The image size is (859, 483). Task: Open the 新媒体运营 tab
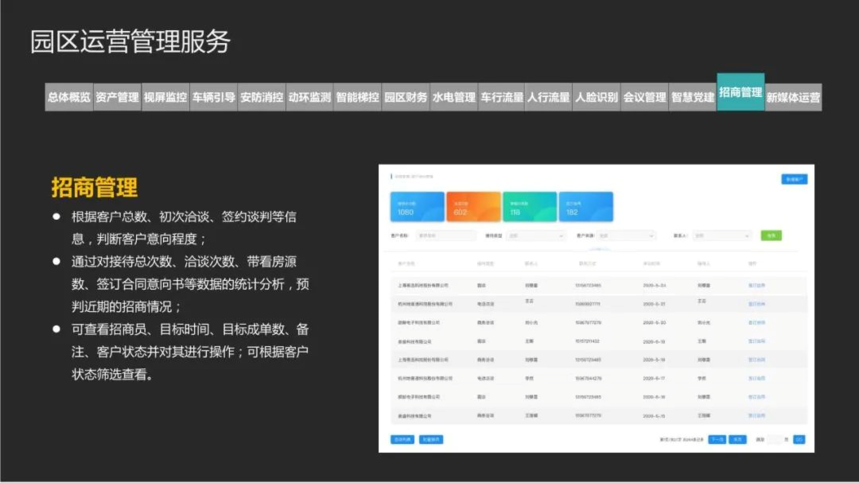pos(793,97)
